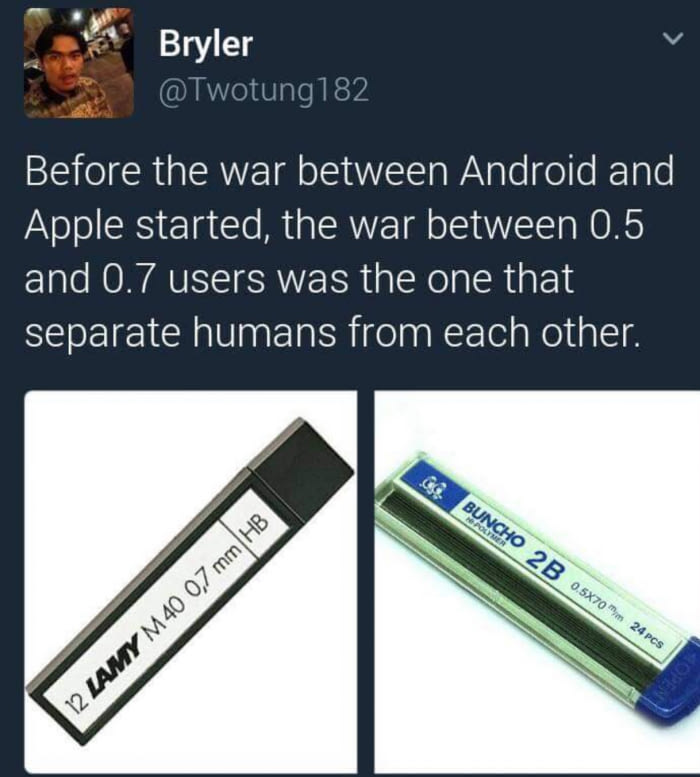The height and width of the screenshot is (777, 700).
Task: Visit the @Twotung182 handle
Action: (264, 91)
